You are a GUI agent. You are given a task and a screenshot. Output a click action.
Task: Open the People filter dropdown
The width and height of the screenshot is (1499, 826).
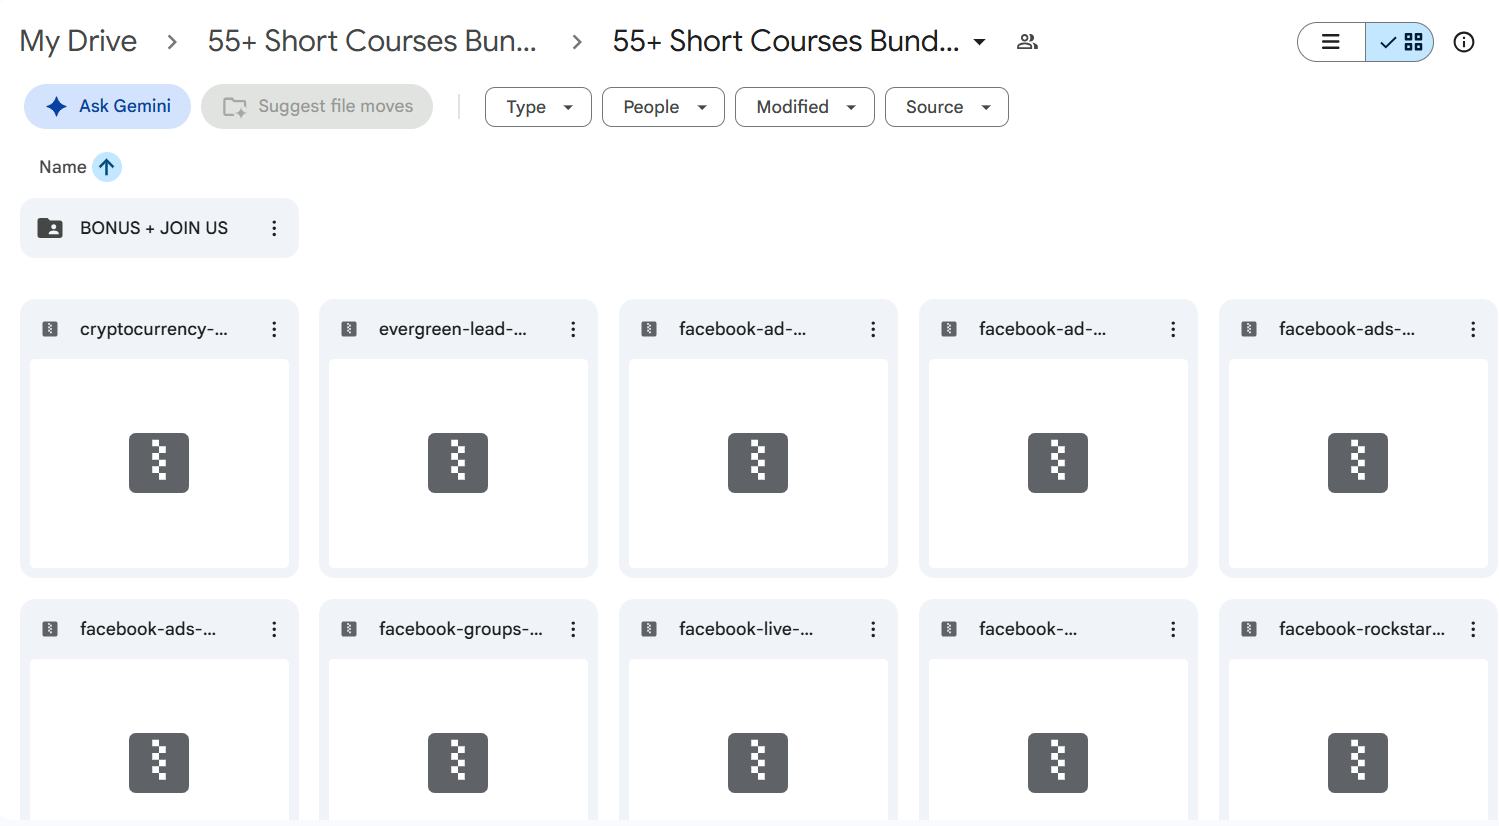point(663,107)
